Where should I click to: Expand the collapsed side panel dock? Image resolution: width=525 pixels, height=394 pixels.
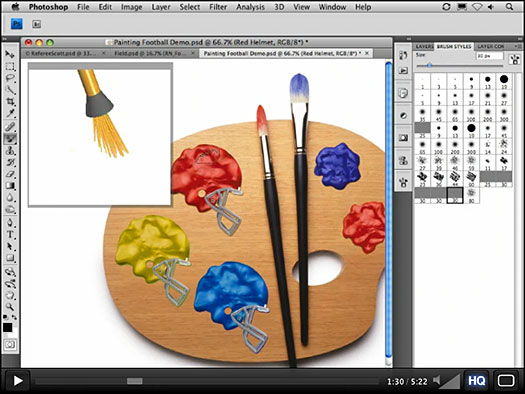click(408, 39)
